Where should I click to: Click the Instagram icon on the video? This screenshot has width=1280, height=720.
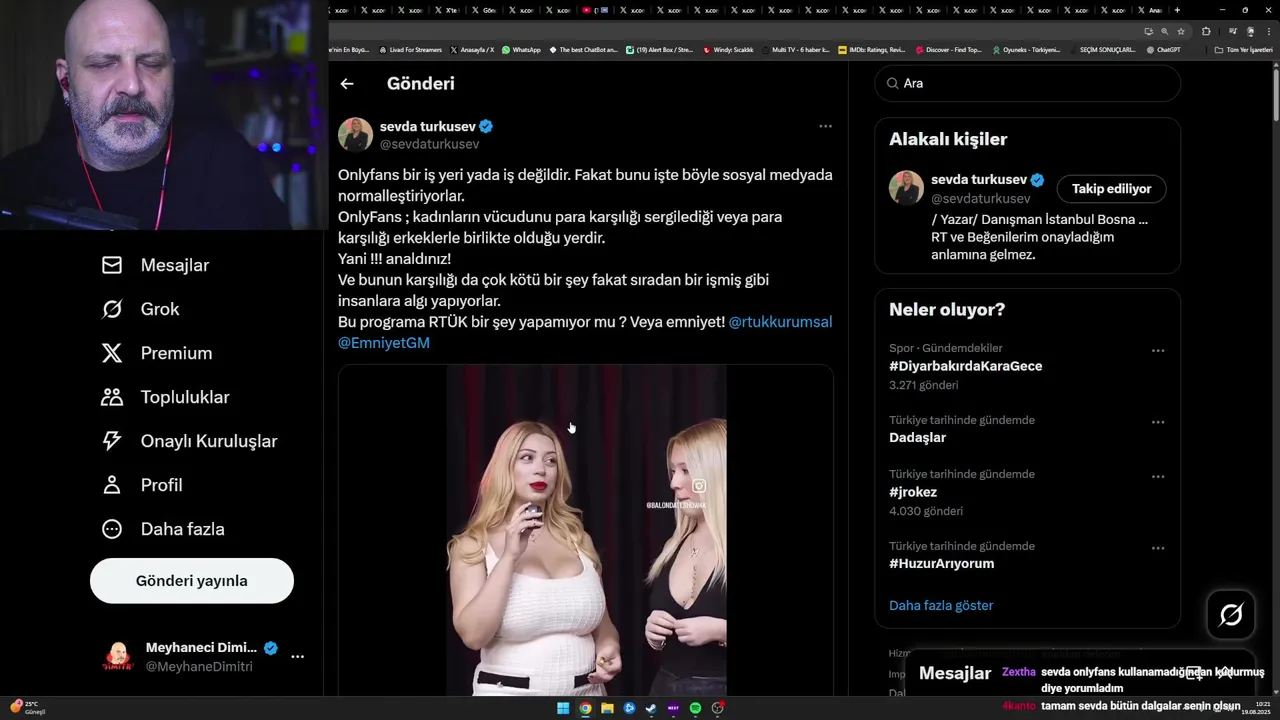(699, 486)
